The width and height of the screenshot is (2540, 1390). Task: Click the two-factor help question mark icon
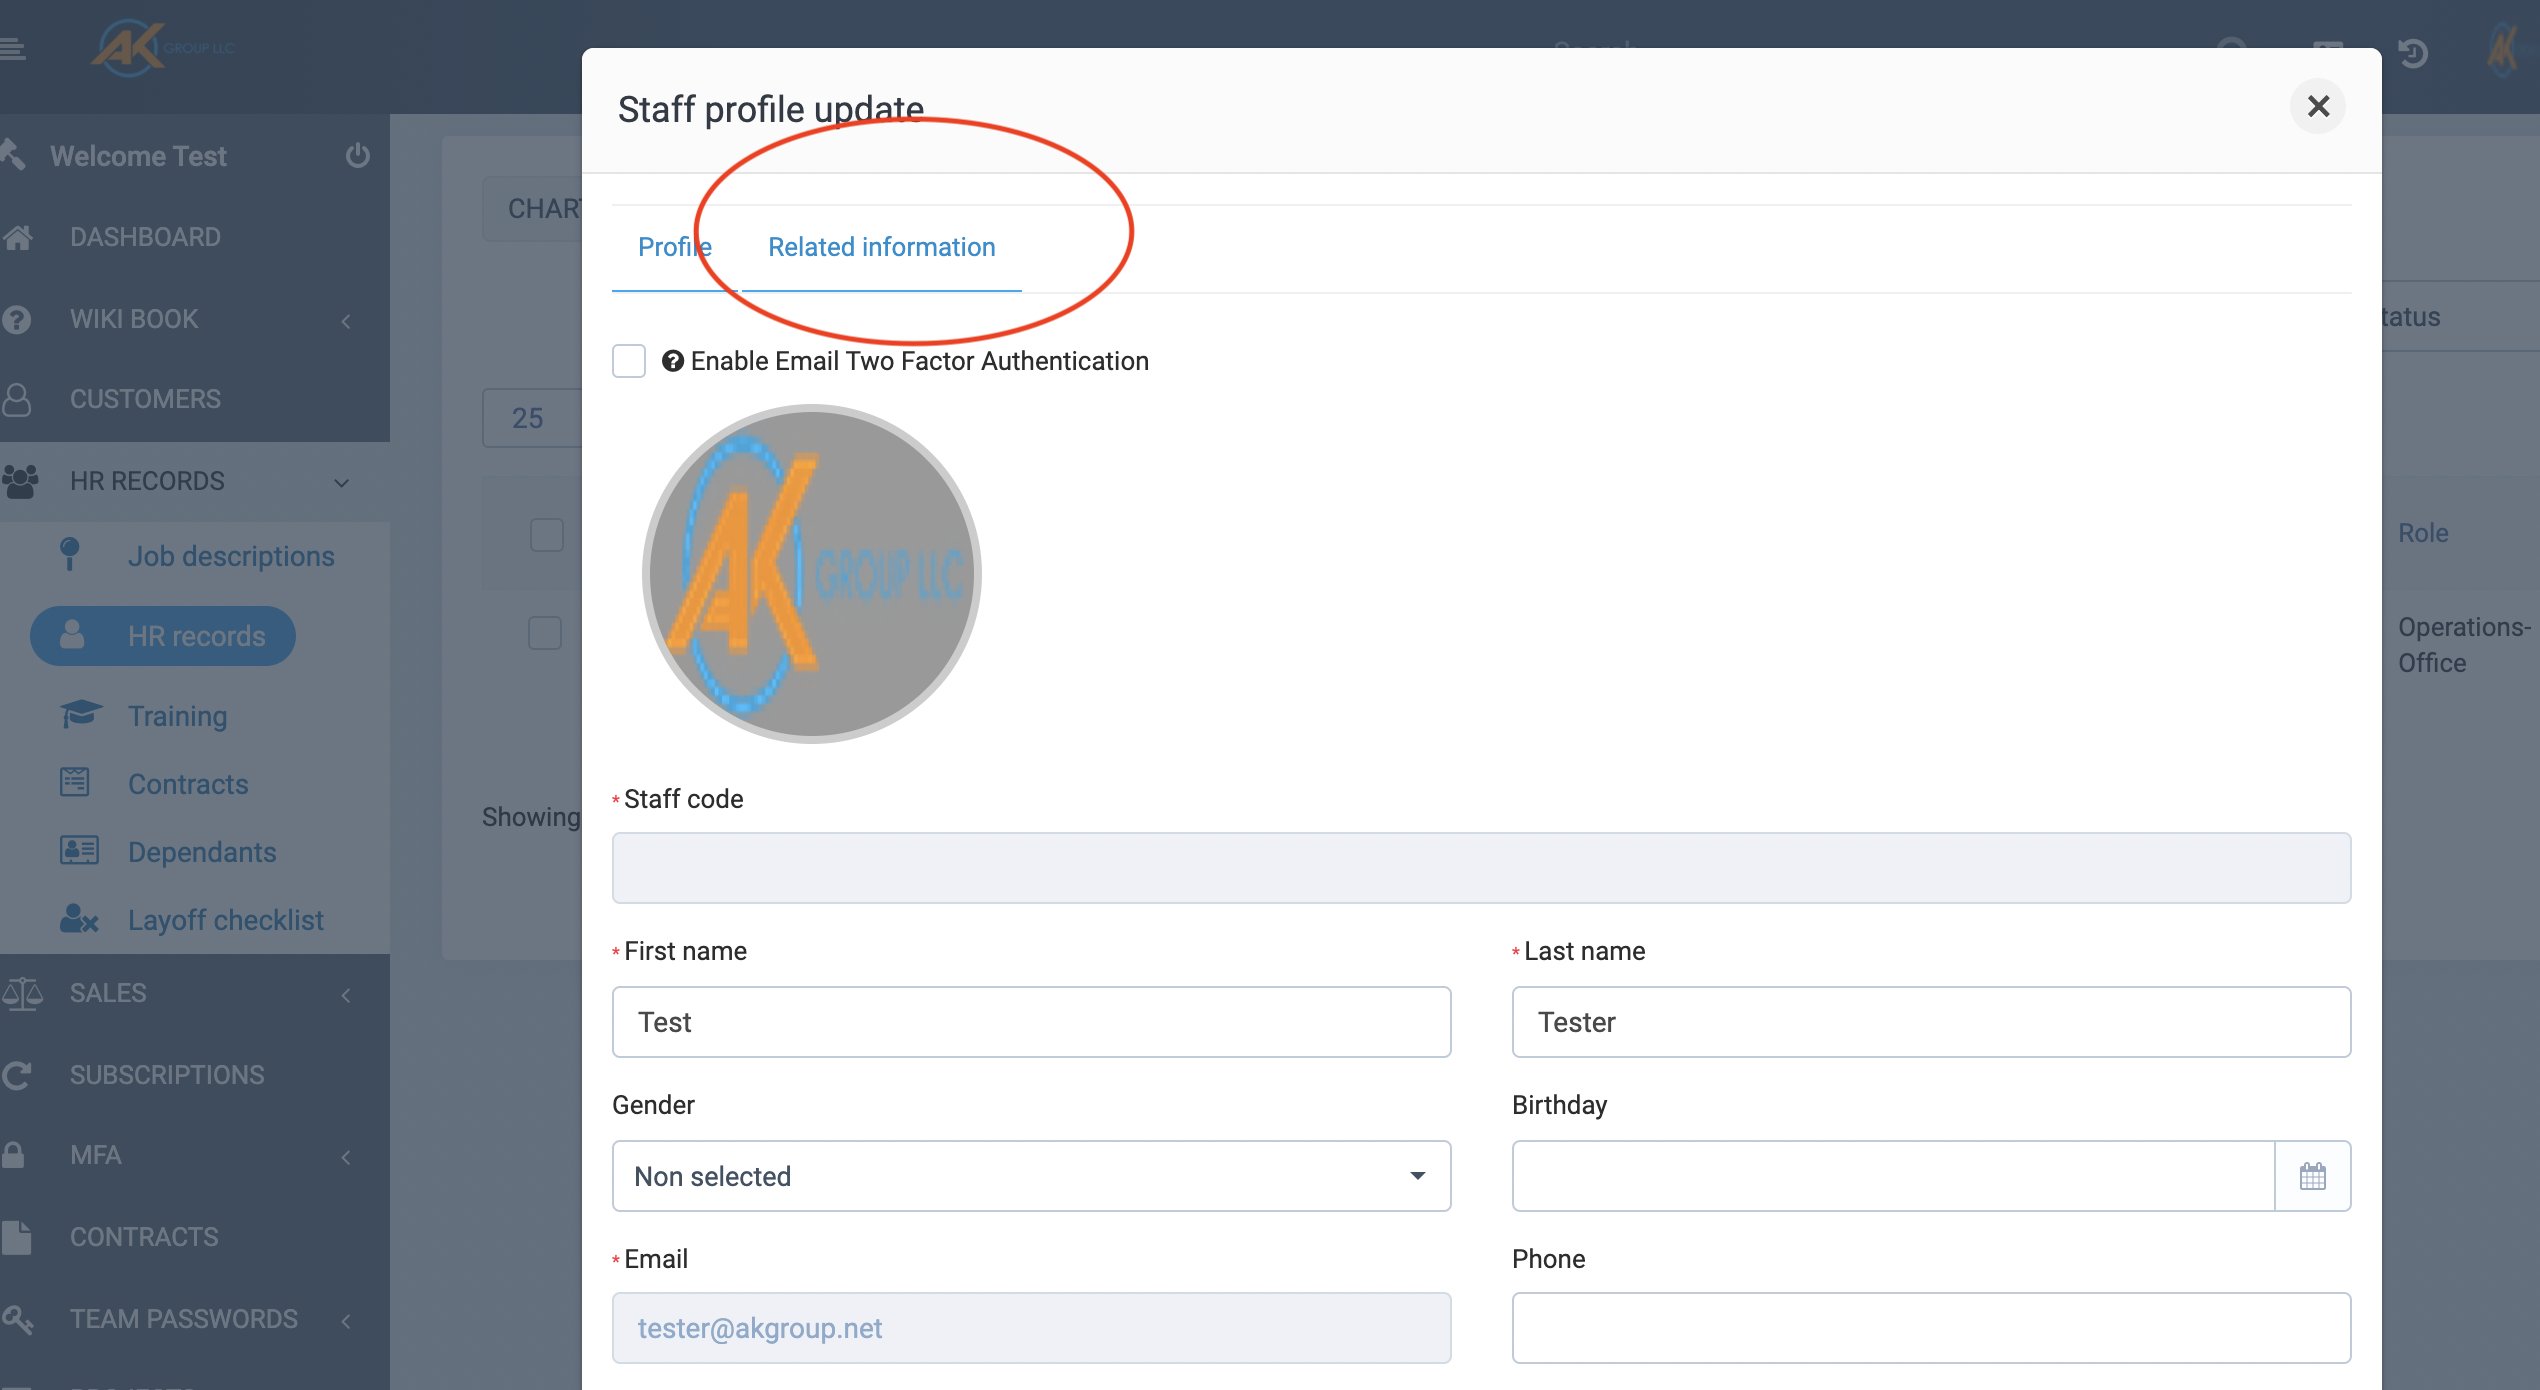(673, 361)
